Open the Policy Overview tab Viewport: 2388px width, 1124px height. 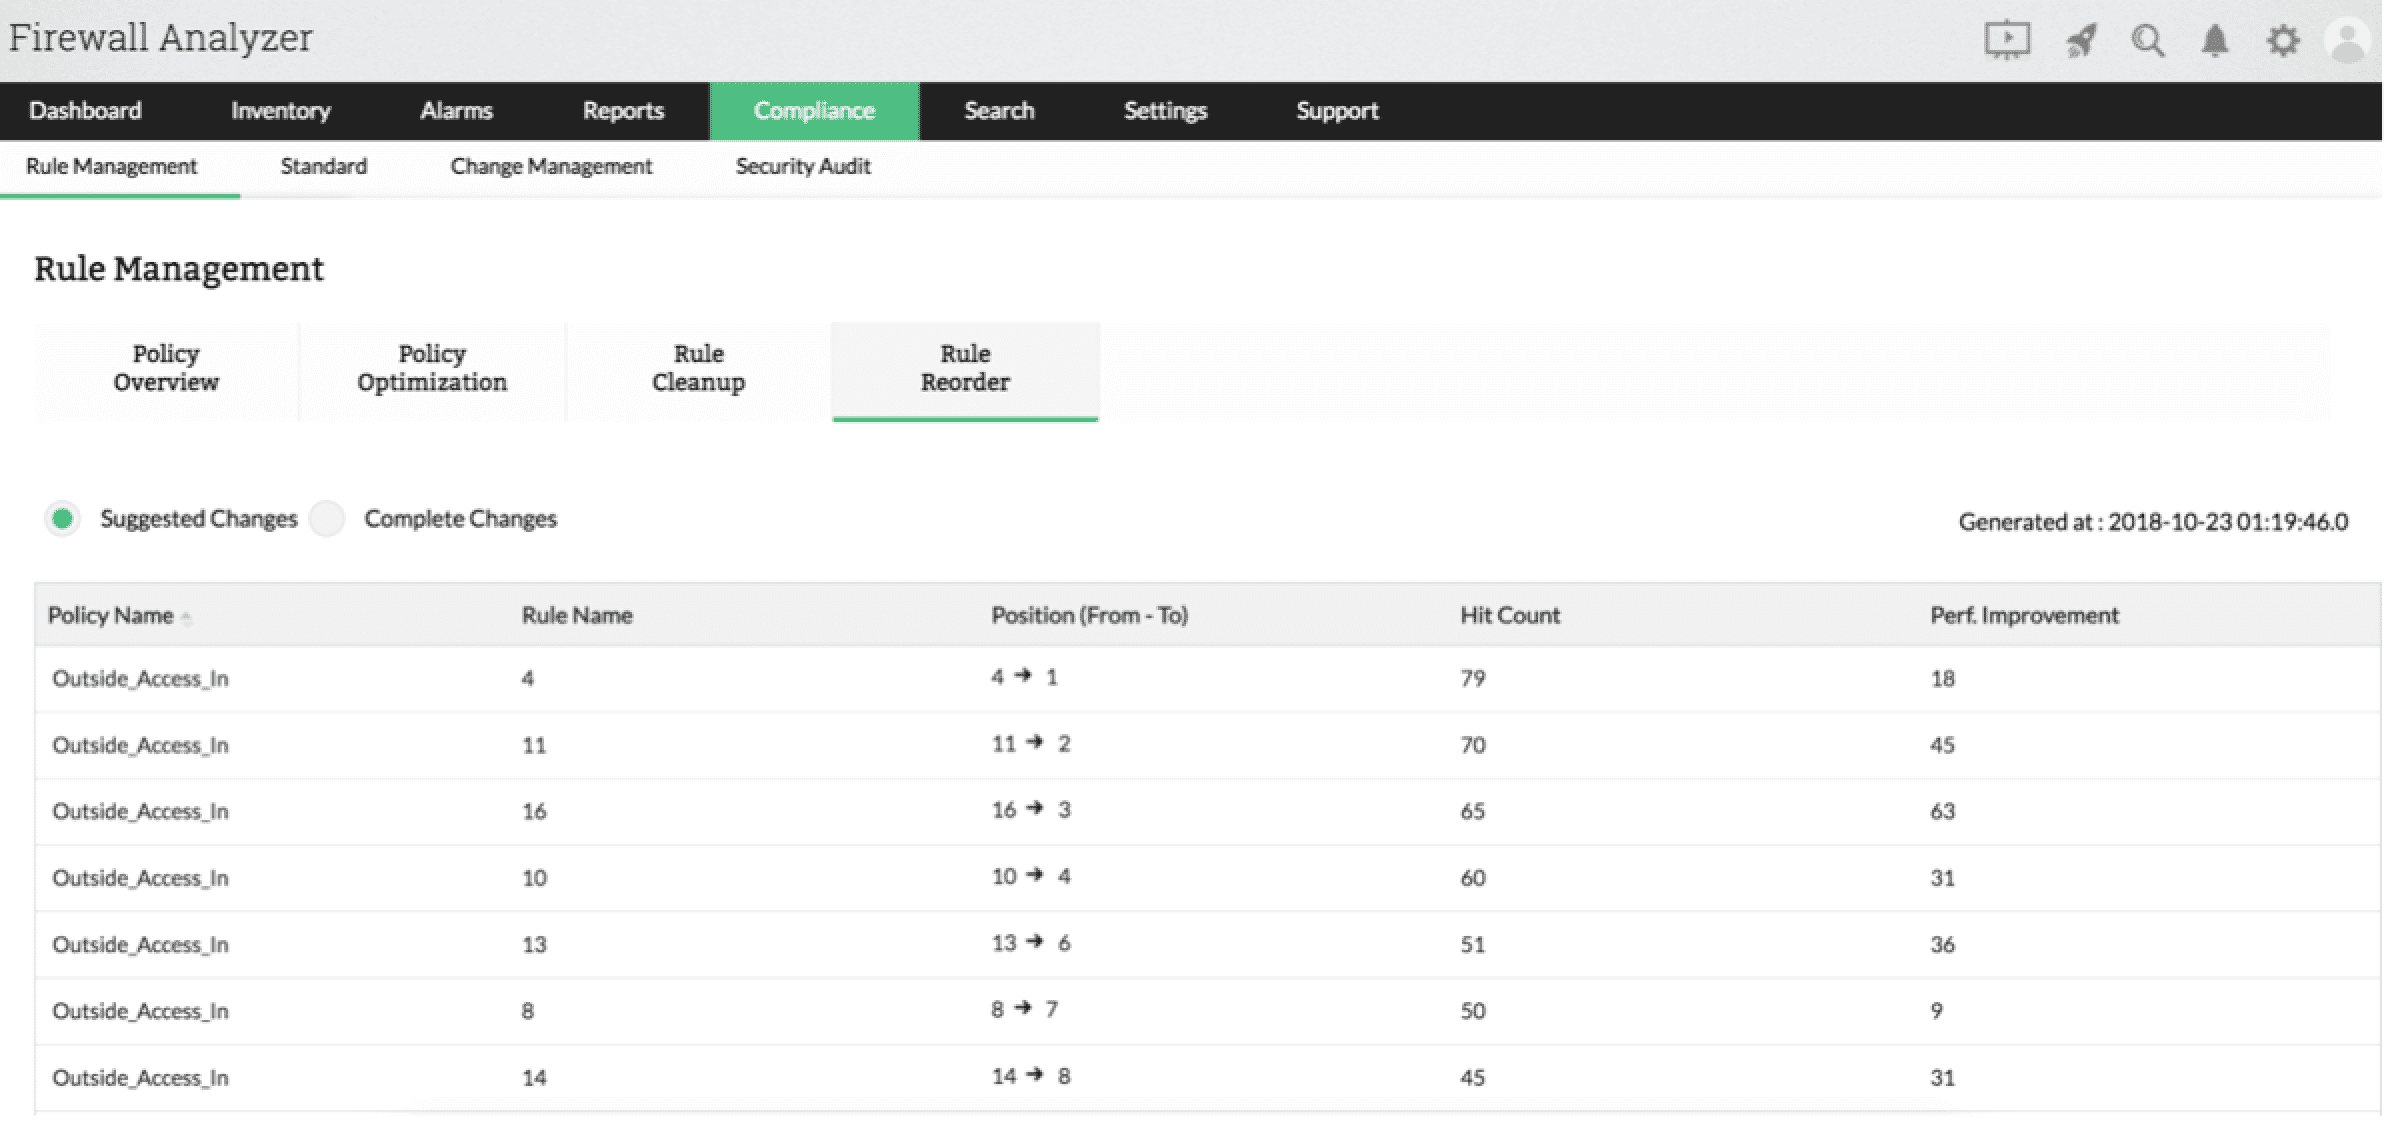coord(166,369)
